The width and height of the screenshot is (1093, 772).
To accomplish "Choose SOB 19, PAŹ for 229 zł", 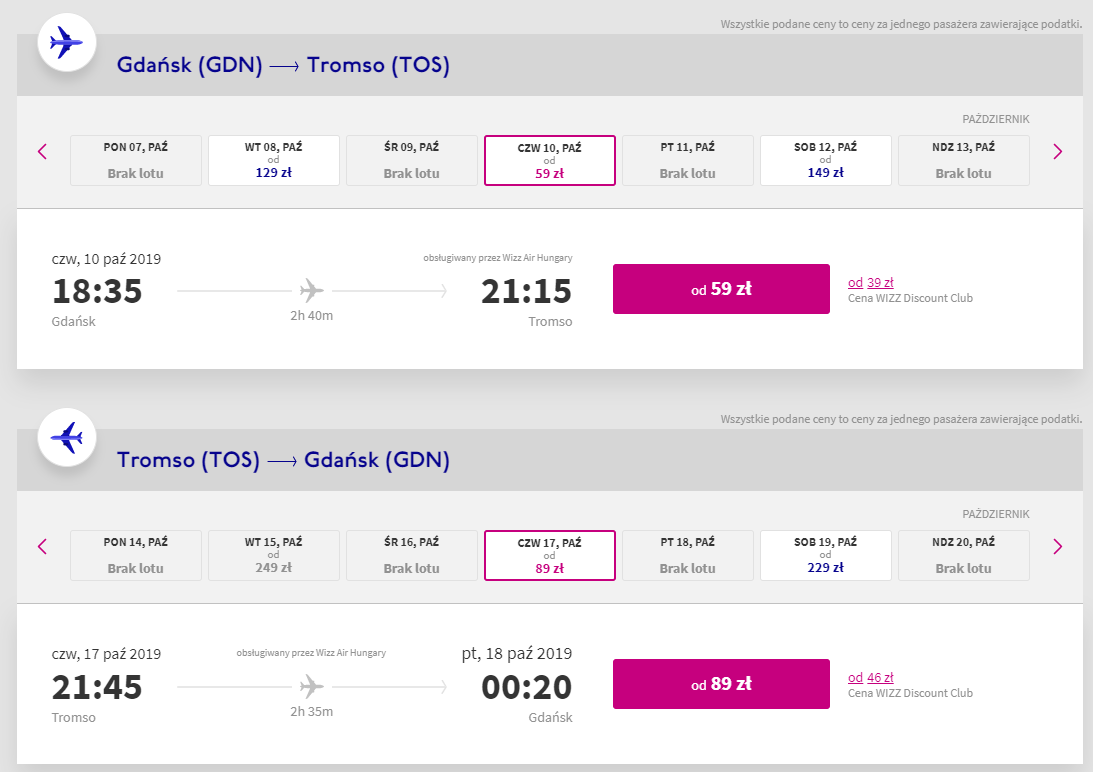I will (x=825, y=555).
